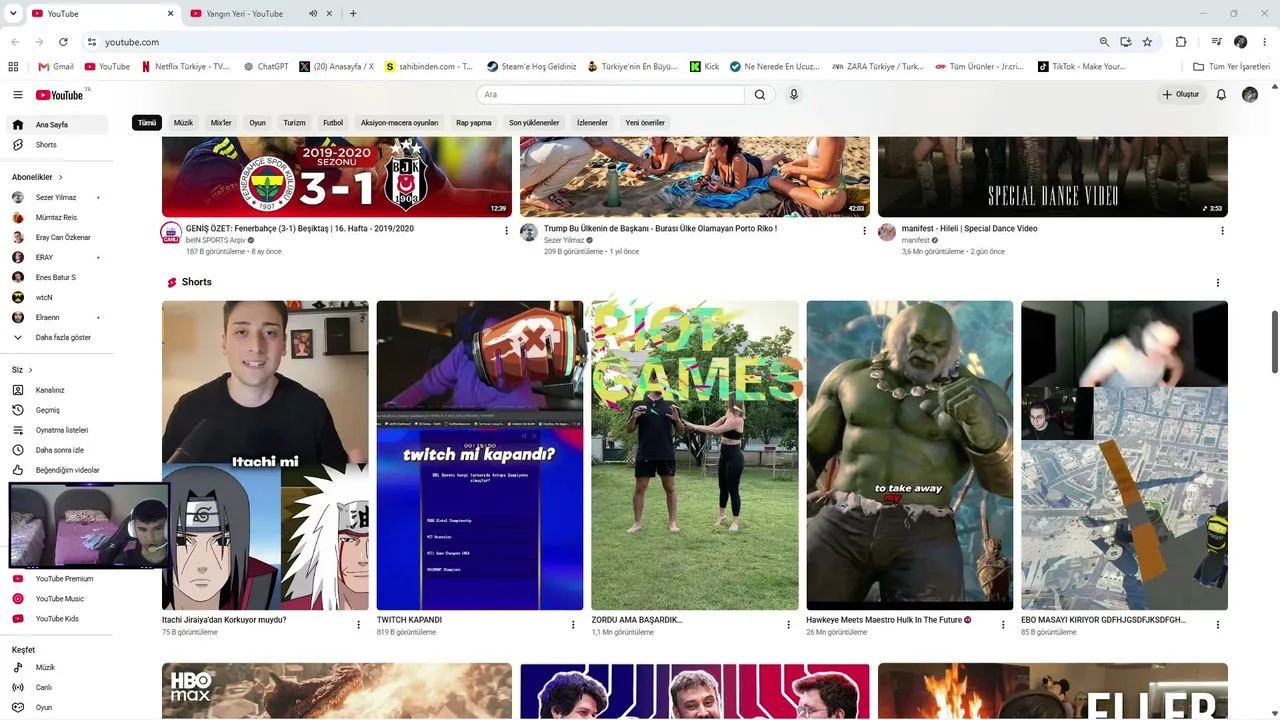Open the Steam'e Hoş Geldiniz bookmark
Image resolution: width=1280 pixels, height=720 pixels.
[532, 67]
